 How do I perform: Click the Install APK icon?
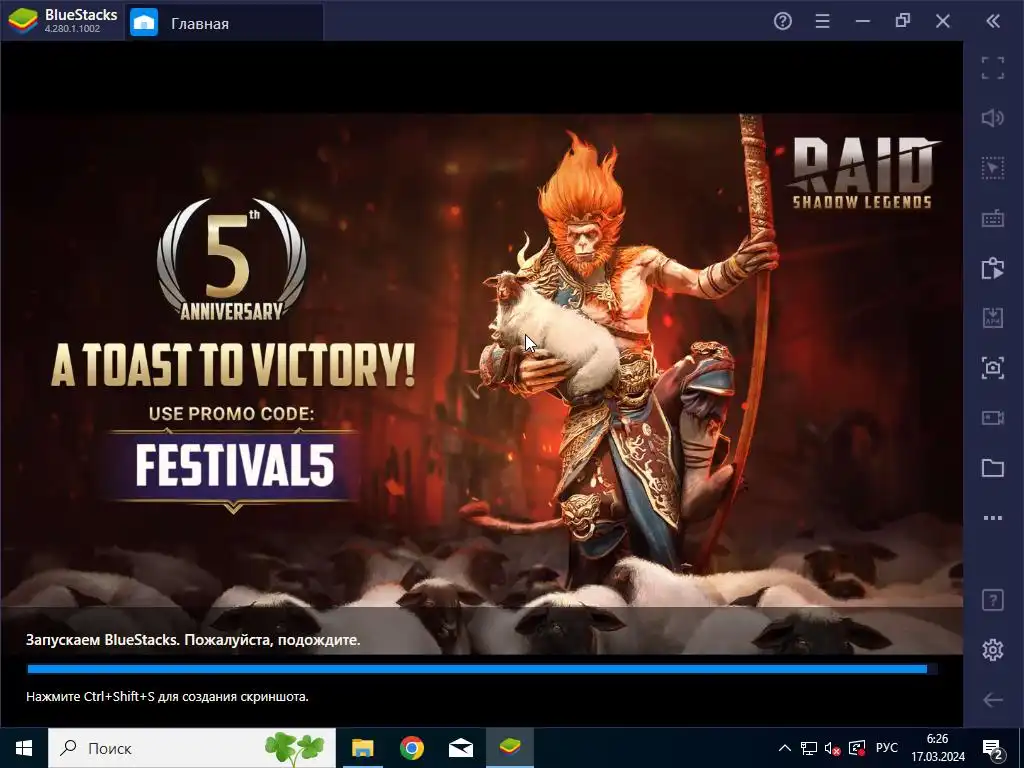(993, 318)
